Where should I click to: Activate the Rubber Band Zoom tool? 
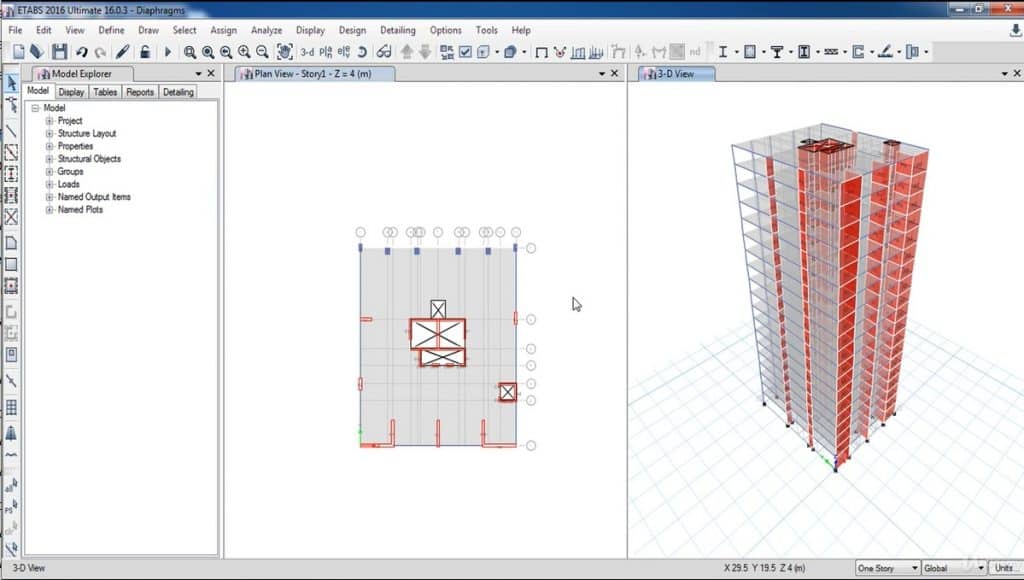(x=190, y=50)
